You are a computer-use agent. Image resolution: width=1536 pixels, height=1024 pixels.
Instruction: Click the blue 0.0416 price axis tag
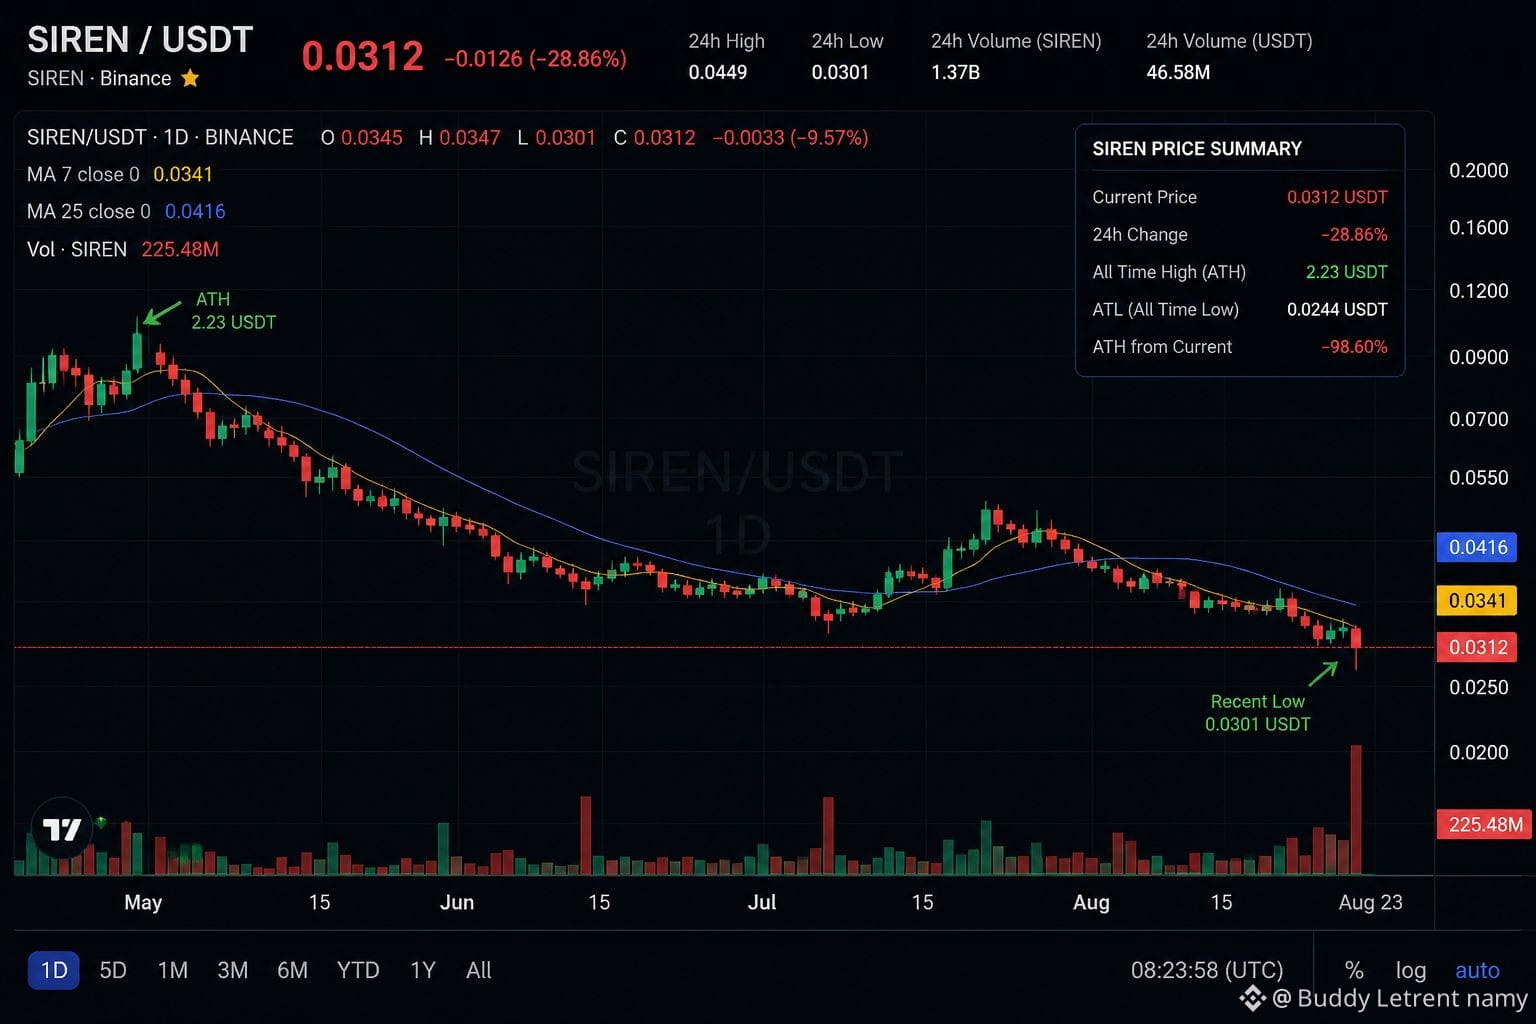[1477, 547]
